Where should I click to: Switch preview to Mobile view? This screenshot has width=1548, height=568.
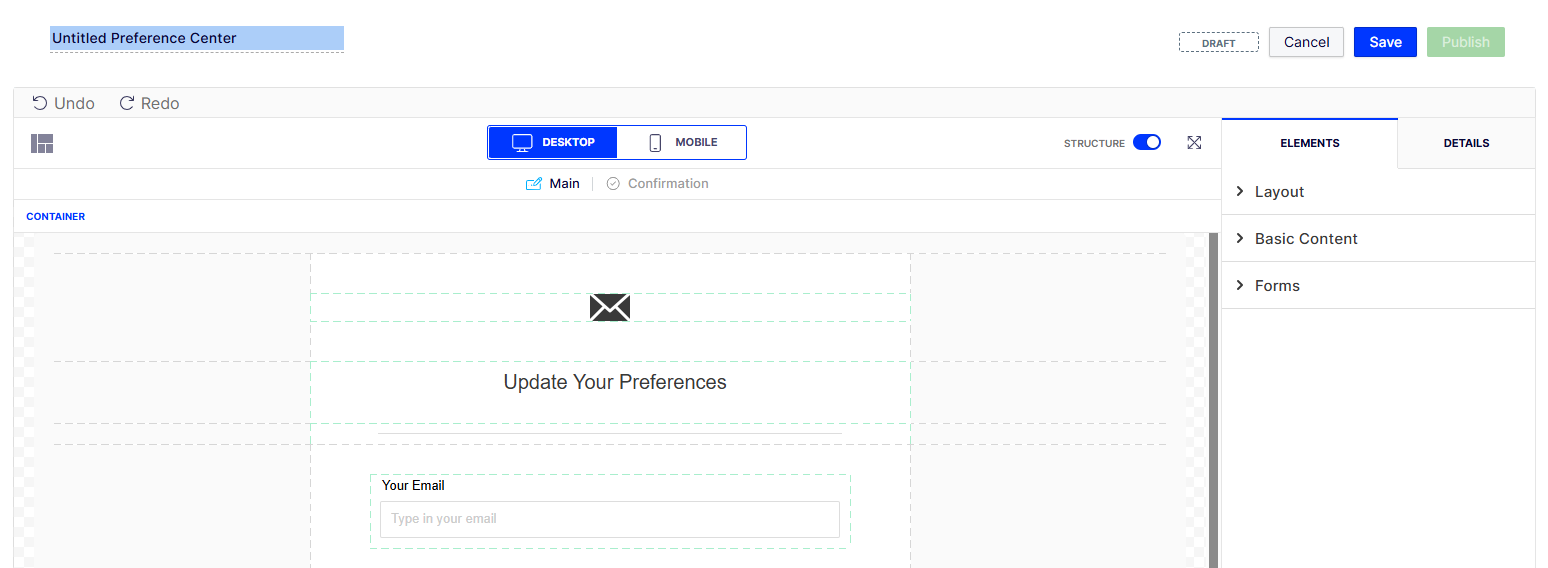click(682, 142)
